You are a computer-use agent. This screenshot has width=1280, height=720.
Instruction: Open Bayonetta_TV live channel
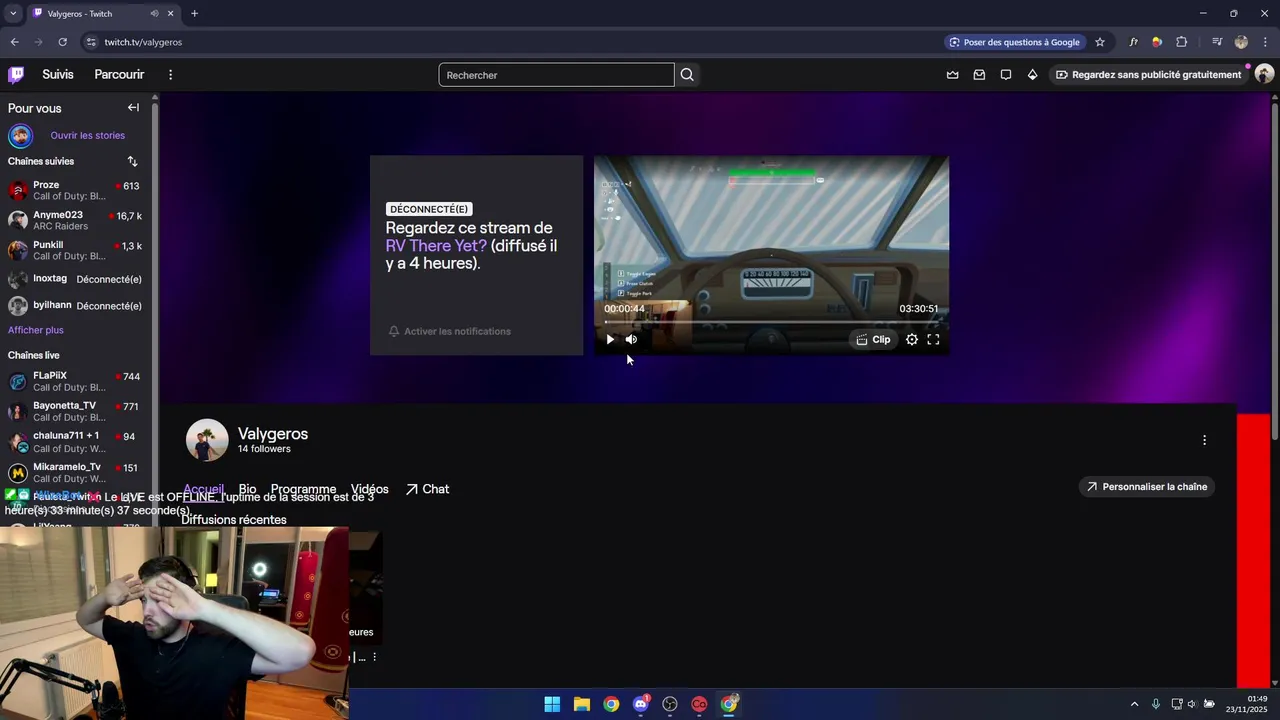pos(76,411)
